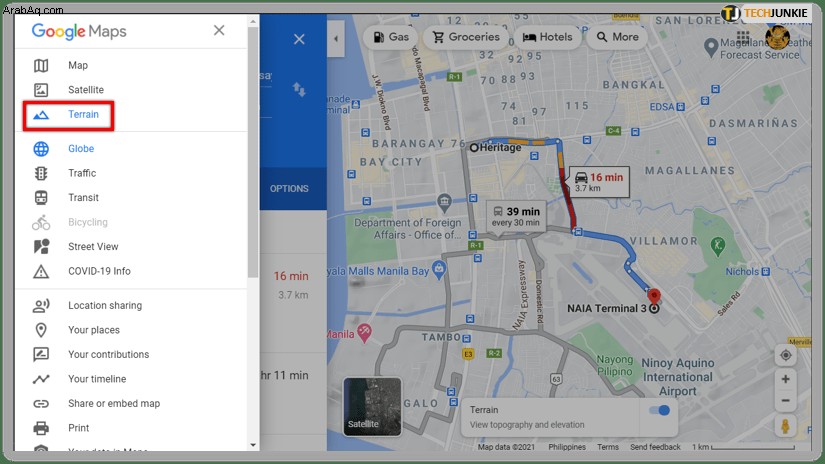Click the Transit train icon

[x=41, y=198]
